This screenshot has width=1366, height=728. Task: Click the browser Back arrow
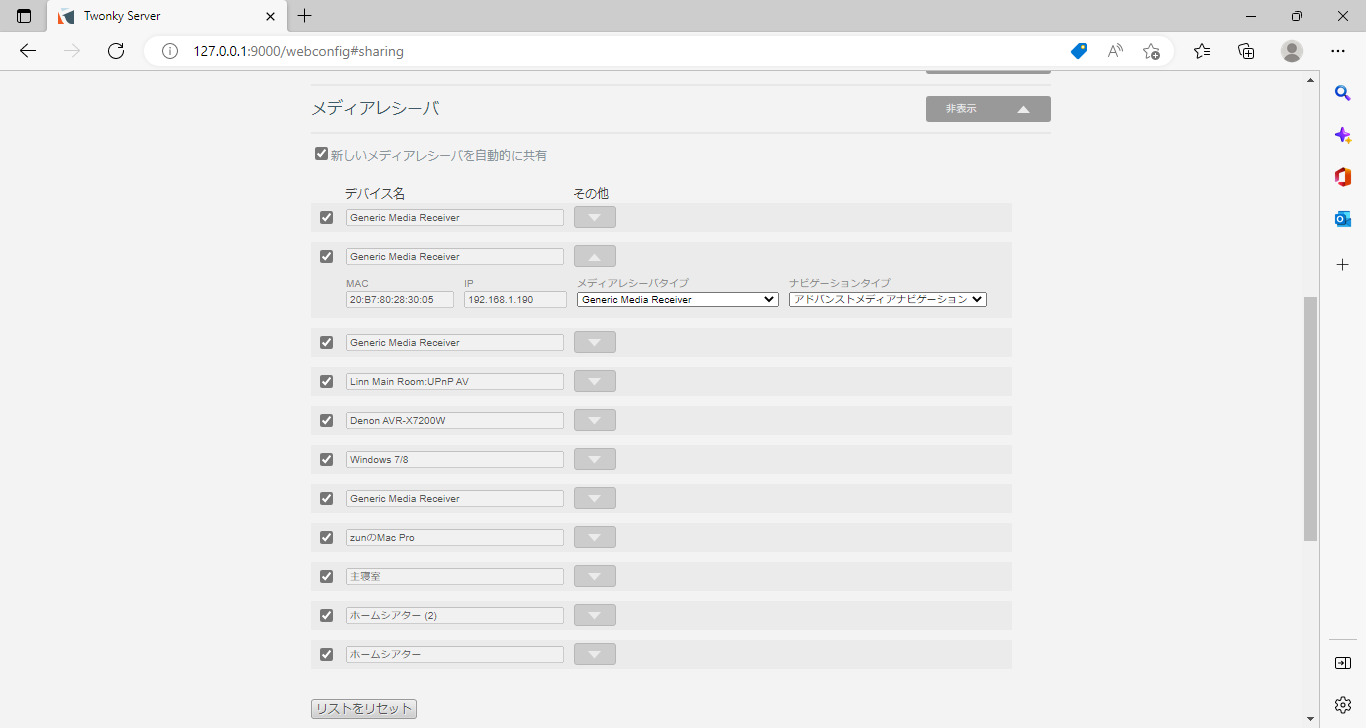[x=28, y=51]
